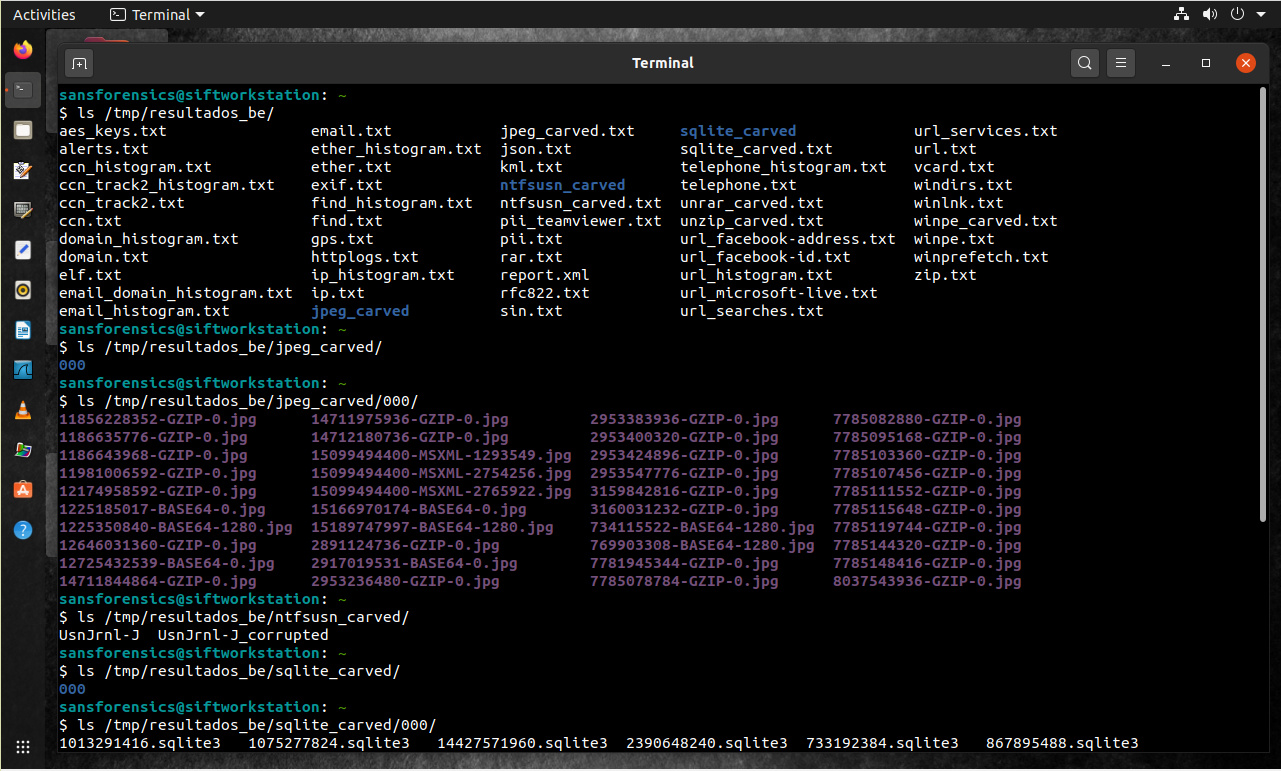Launch Firefox from the dock
This screenshot has height=771, width=1281.
click(22, 49)
